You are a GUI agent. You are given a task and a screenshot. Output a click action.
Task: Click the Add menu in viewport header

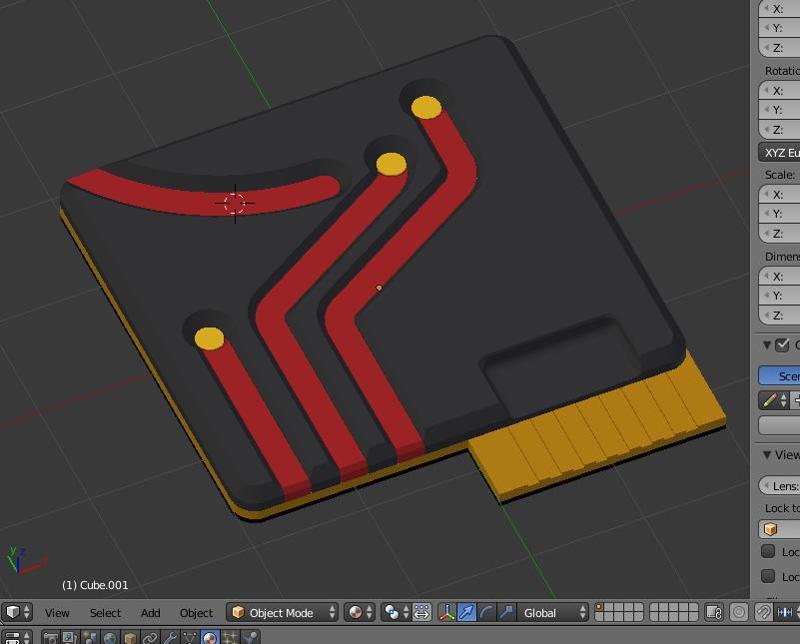click(150, 613)
